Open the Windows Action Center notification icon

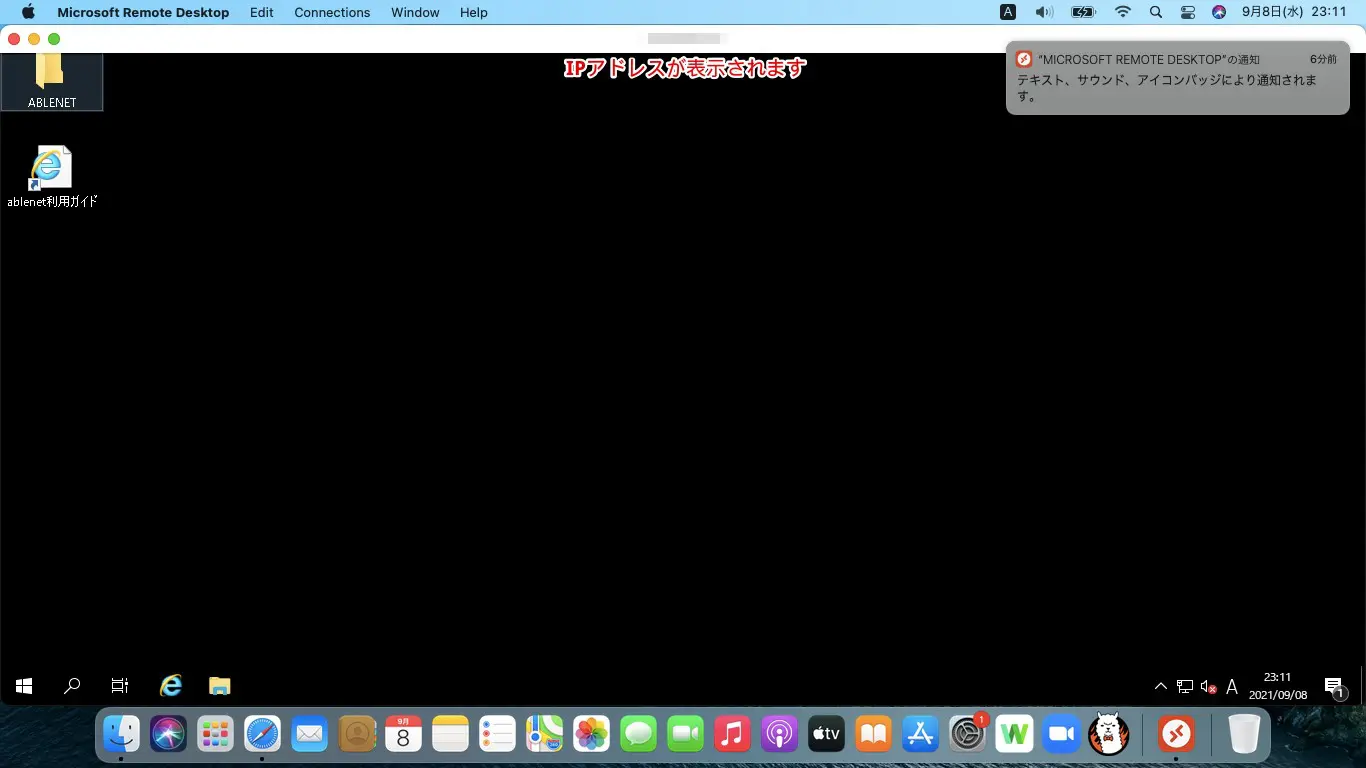pos(1334,686)
